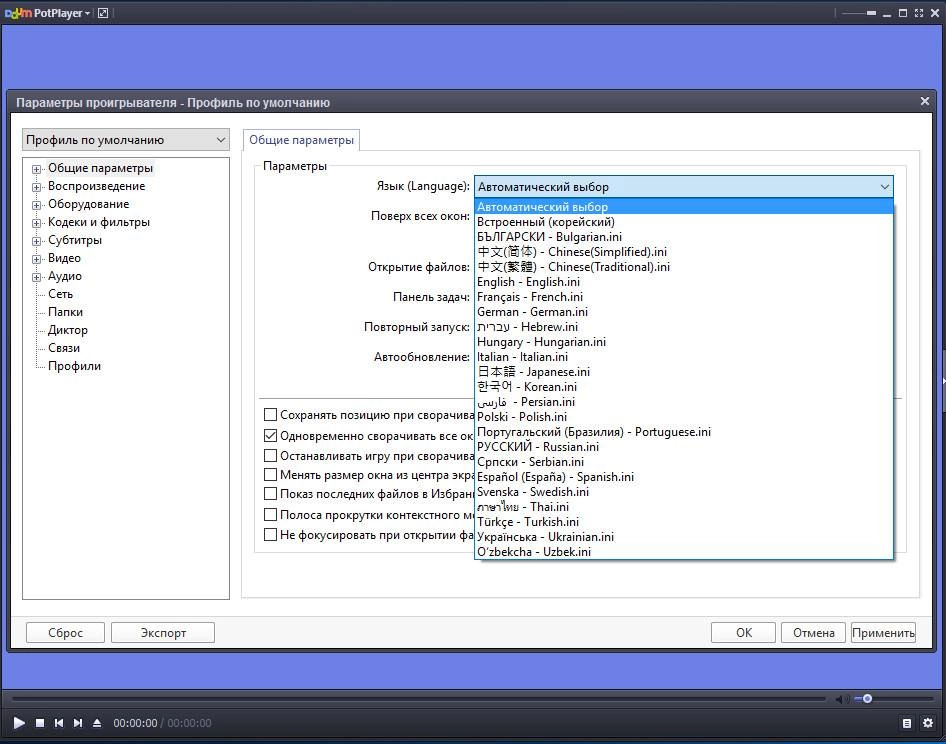This screenshot has height=744, width=946.
Task: Expand the 'Общие параметры' tree node
Action: [36, 169]
